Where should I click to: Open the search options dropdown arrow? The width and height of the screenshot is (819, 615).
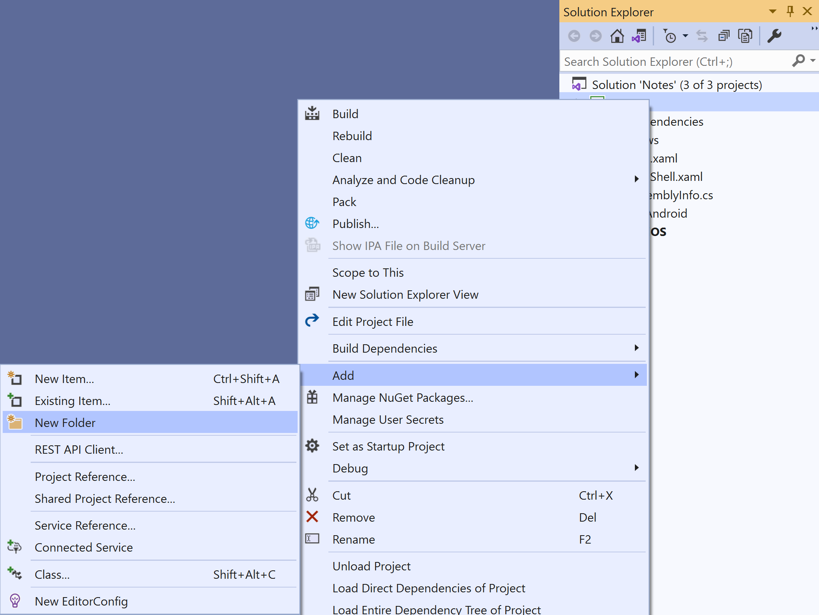point(812,62)
